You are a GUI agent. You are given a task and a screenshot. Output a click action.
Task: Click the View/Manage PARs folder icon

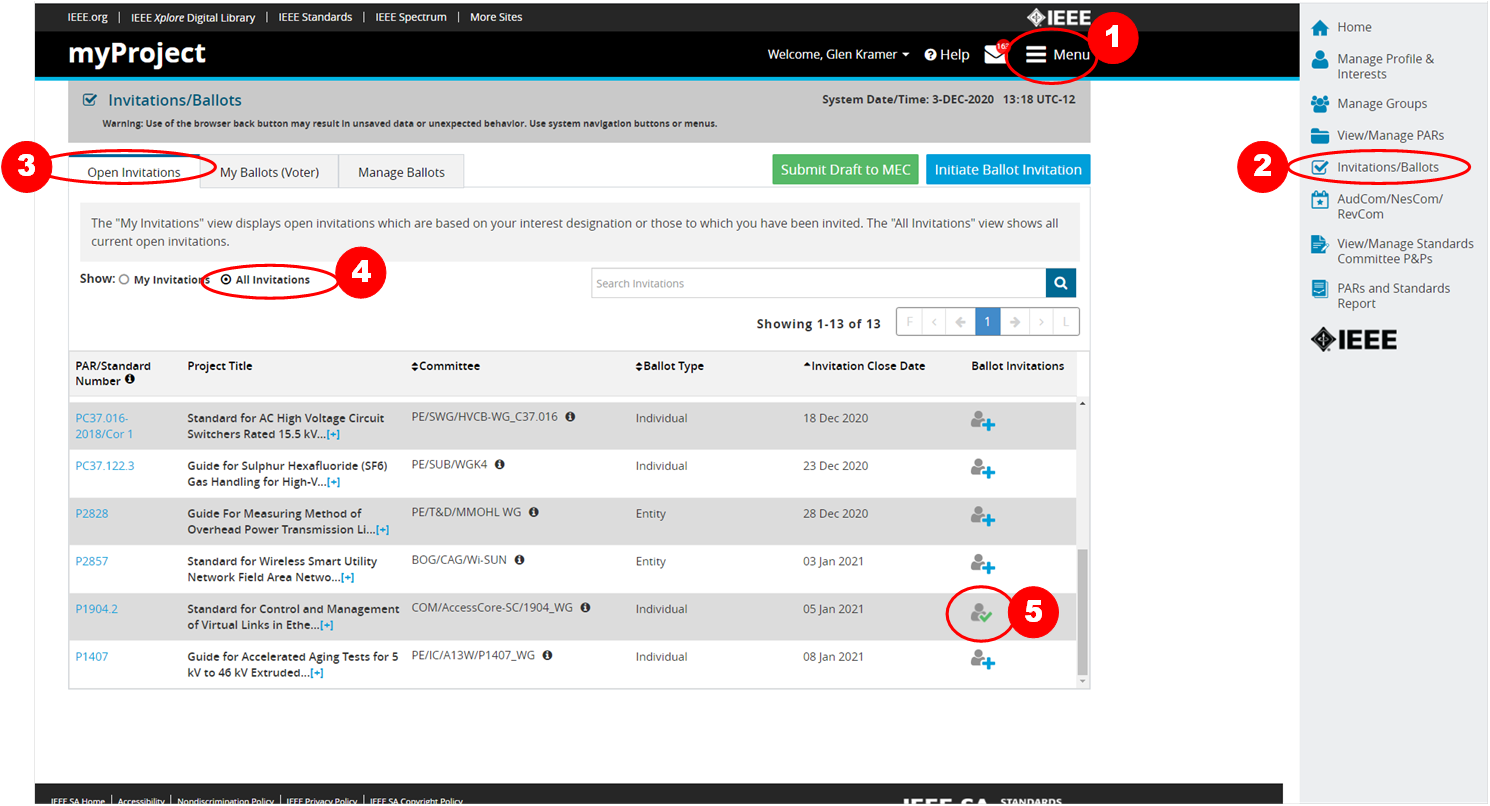[x=1320, y=135]
